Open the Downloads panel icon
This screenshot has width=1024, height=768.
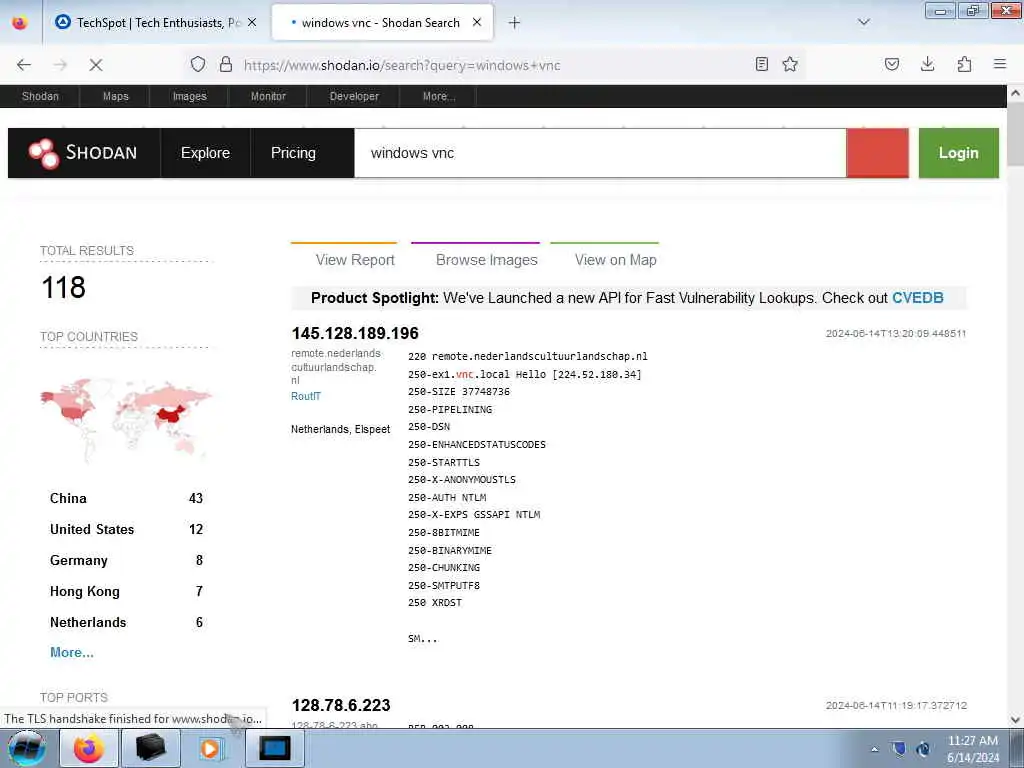927,64
